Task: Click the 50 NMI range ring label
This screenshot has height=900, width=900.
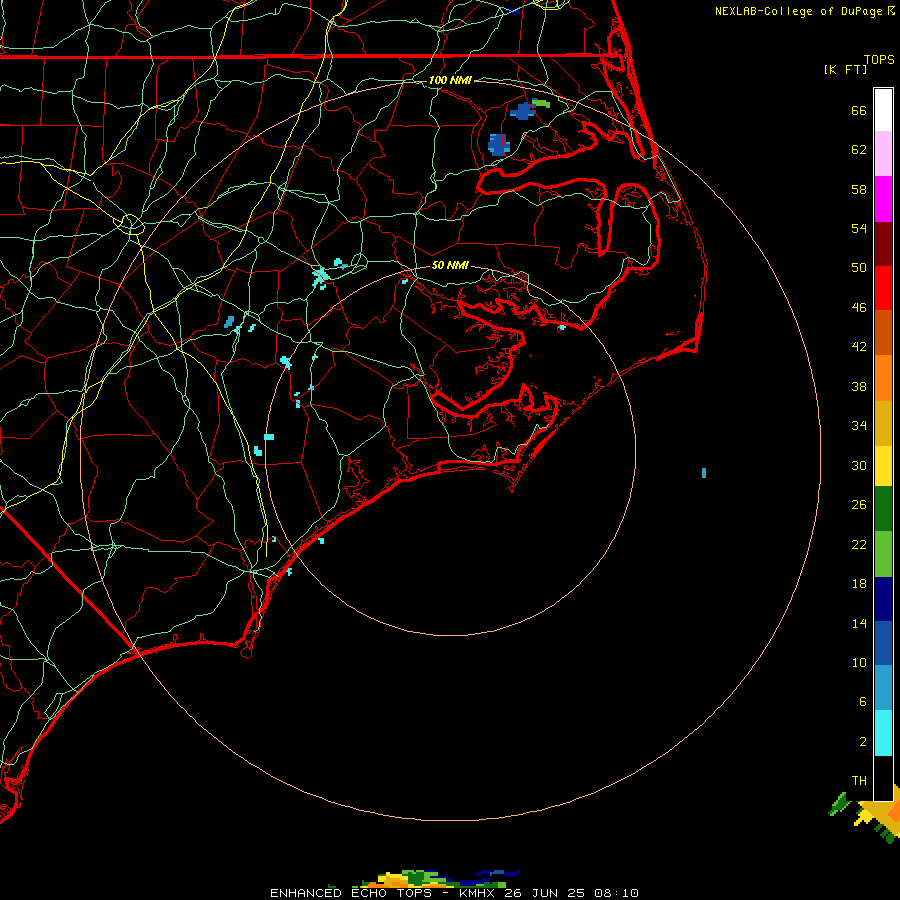Action: tap(450, 265)
